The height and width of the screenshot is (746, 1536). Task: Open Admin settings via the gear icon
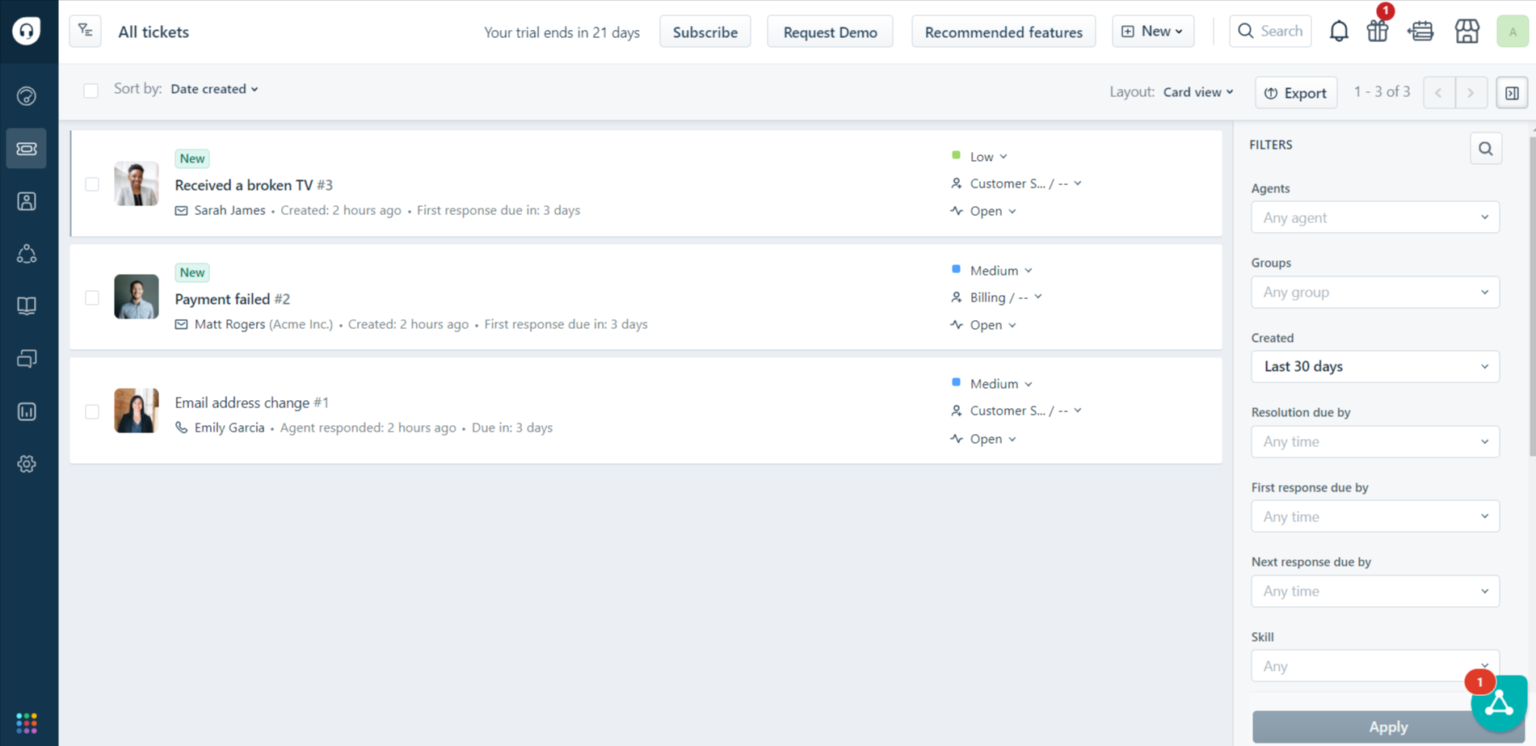27,463
